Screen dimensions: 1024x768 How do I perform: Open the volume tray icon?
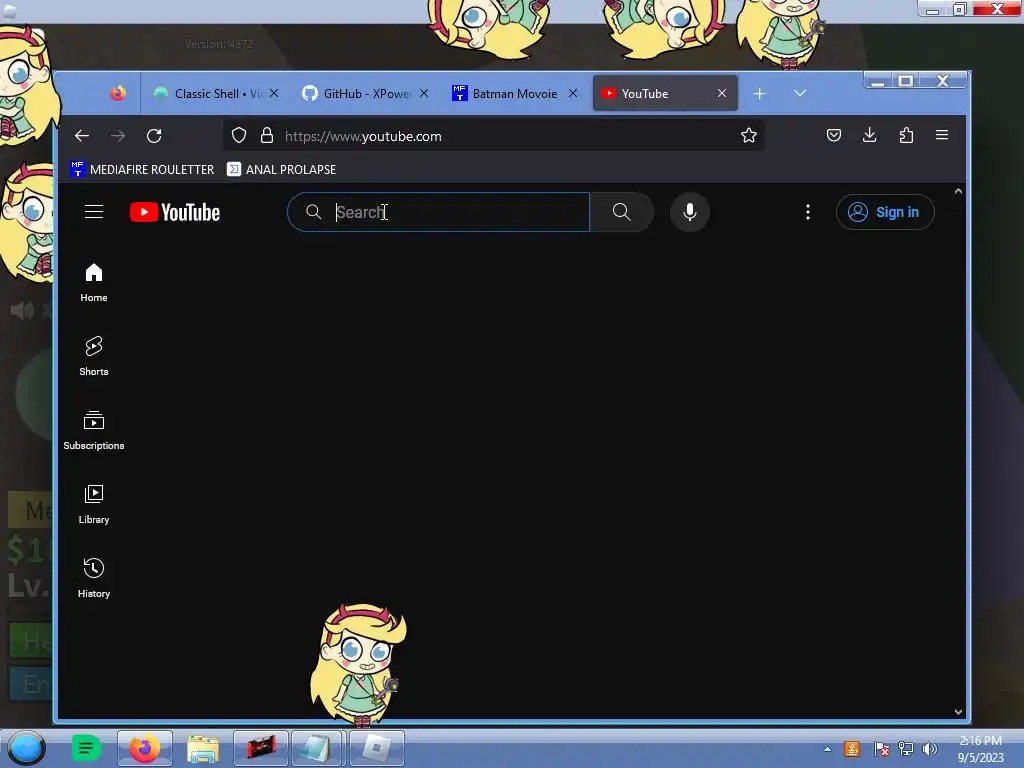tap(929, 749)
